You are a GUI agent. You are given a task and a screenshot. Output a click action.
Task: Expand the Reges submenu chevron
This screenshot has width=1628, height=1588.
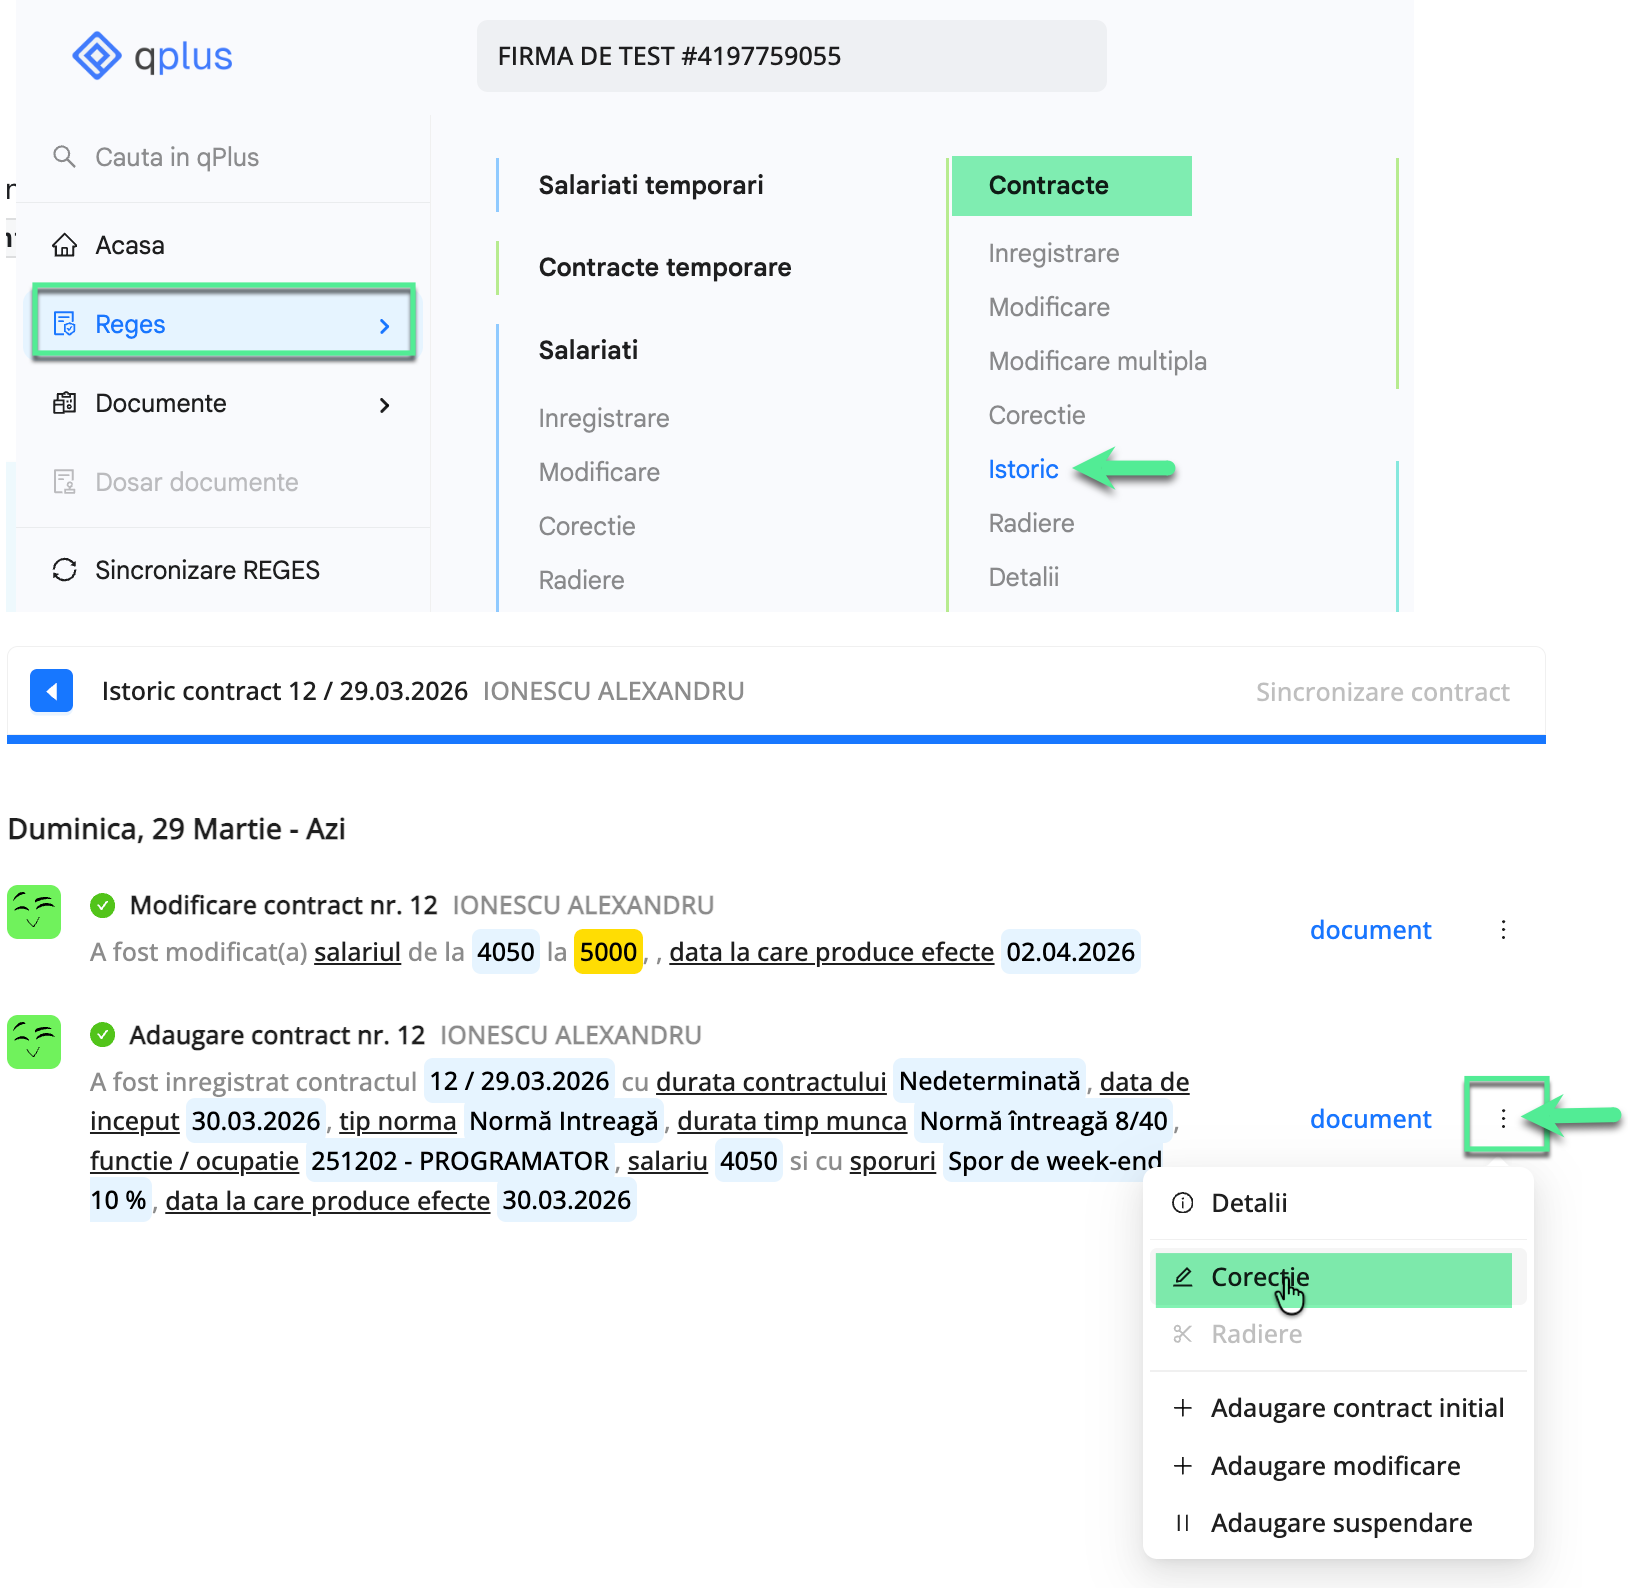click(x=384, y=326)
